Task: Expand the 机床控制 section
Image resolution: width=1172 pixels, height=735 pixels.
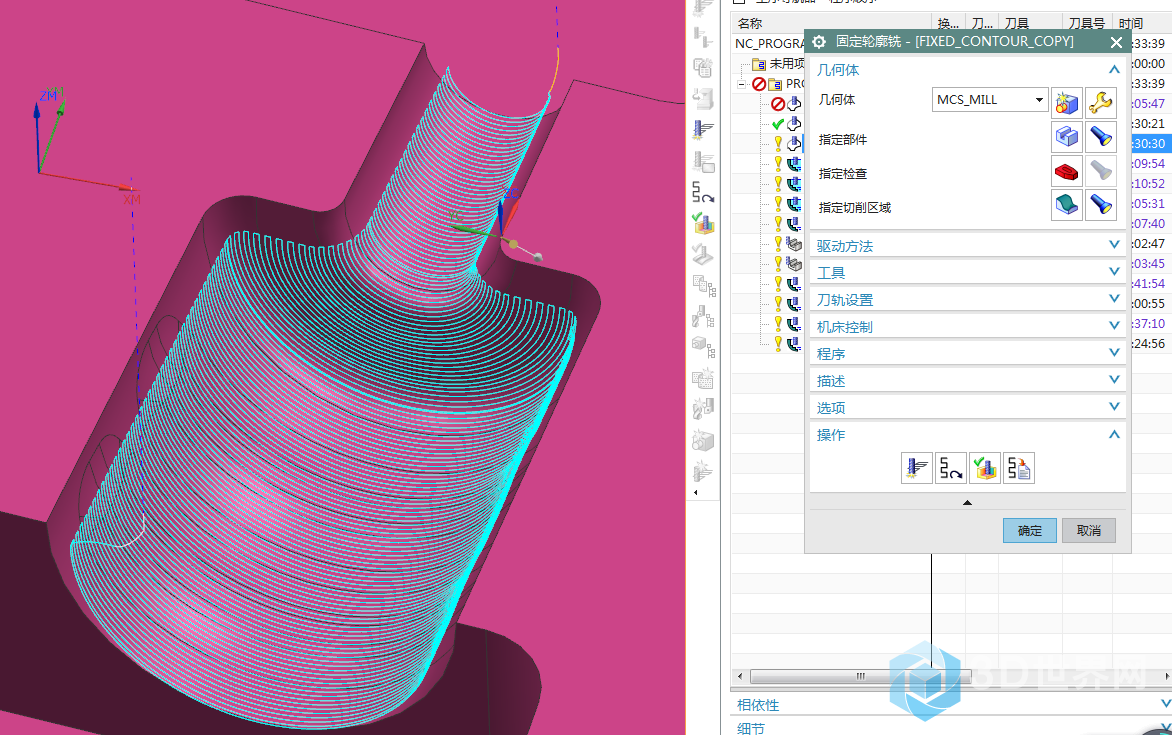Action: (968, 326)
